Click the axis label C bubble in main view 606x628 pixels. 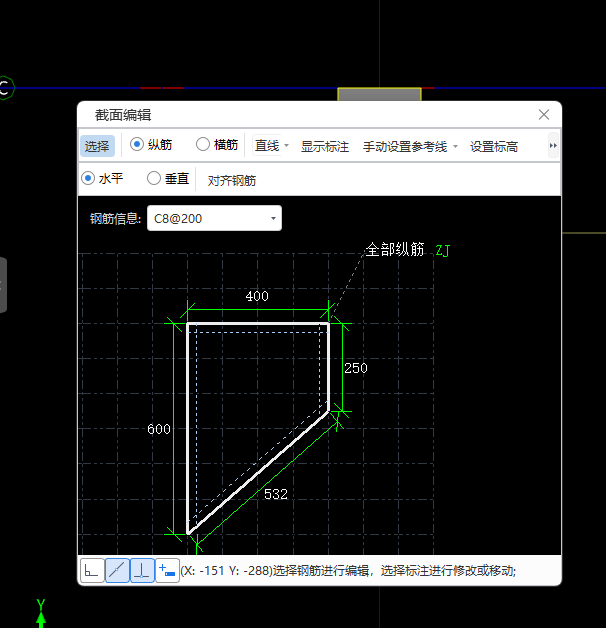pos(5,88)
